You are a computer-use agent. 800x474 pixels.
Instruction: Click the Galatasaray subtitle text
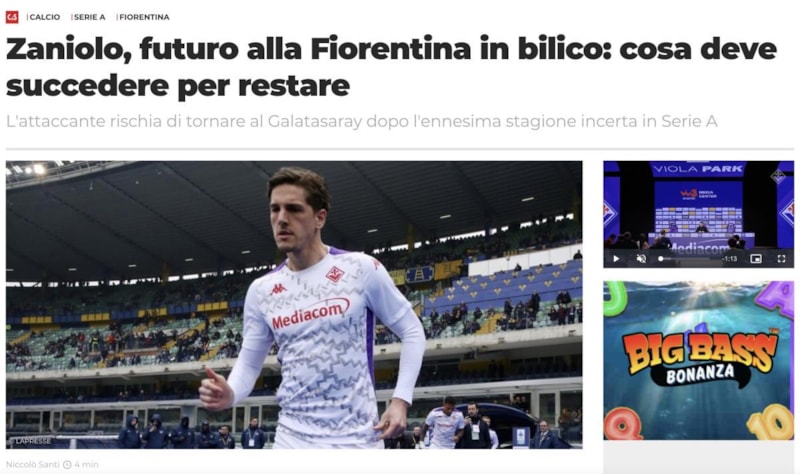[x=362, y=121]
